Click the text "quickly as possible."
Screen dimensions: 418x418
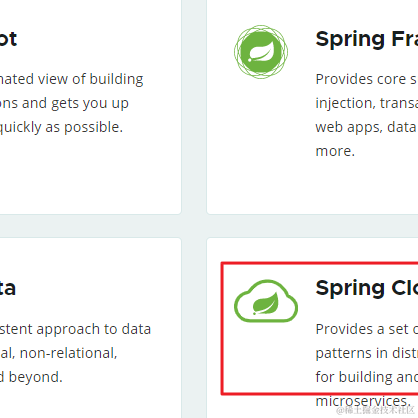point(61,127)
